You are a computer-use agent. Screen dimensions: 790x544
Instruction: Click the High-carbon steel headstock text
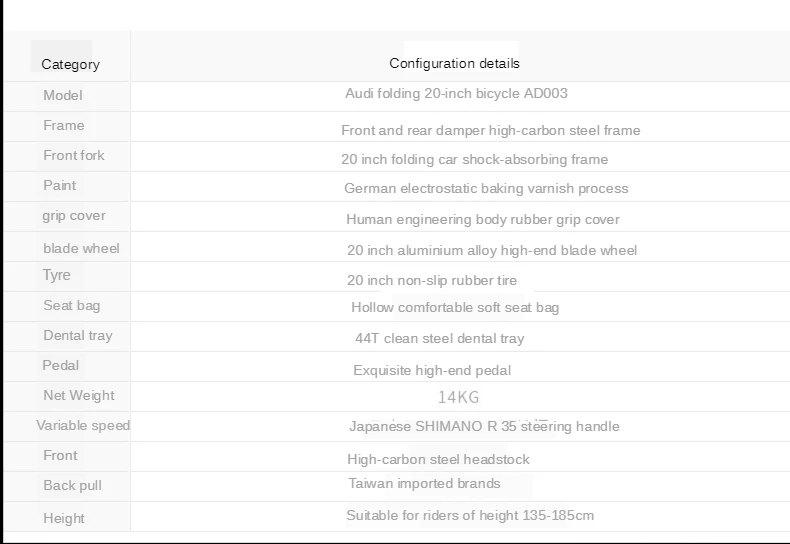438,459
